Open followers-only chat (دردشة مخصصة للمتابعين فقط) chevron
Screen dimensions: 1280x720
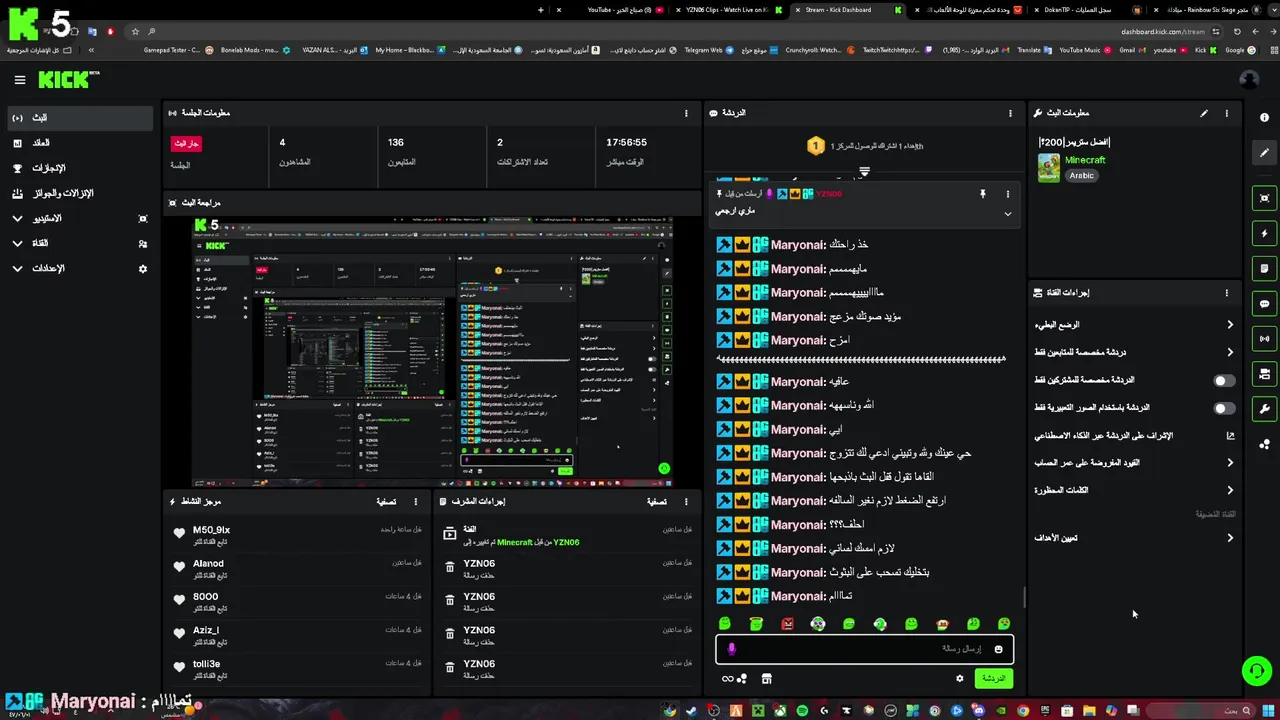click(x=1230, y=352)
